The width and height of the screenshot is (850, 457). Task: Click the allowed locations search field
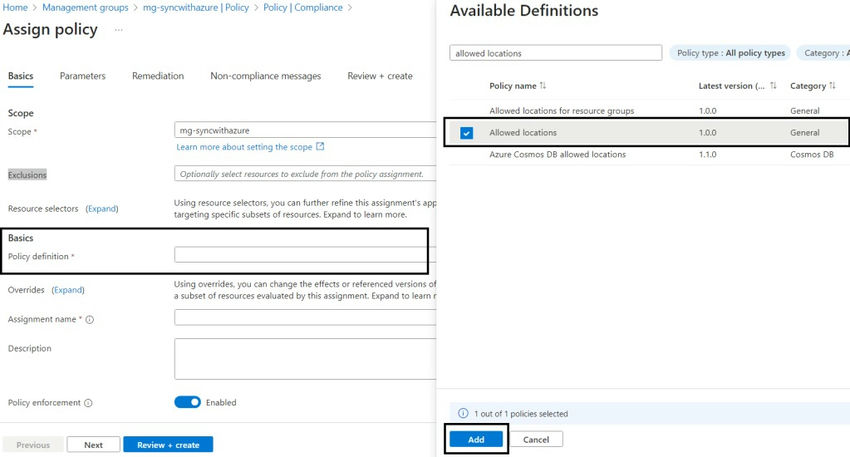pos(555,53)
